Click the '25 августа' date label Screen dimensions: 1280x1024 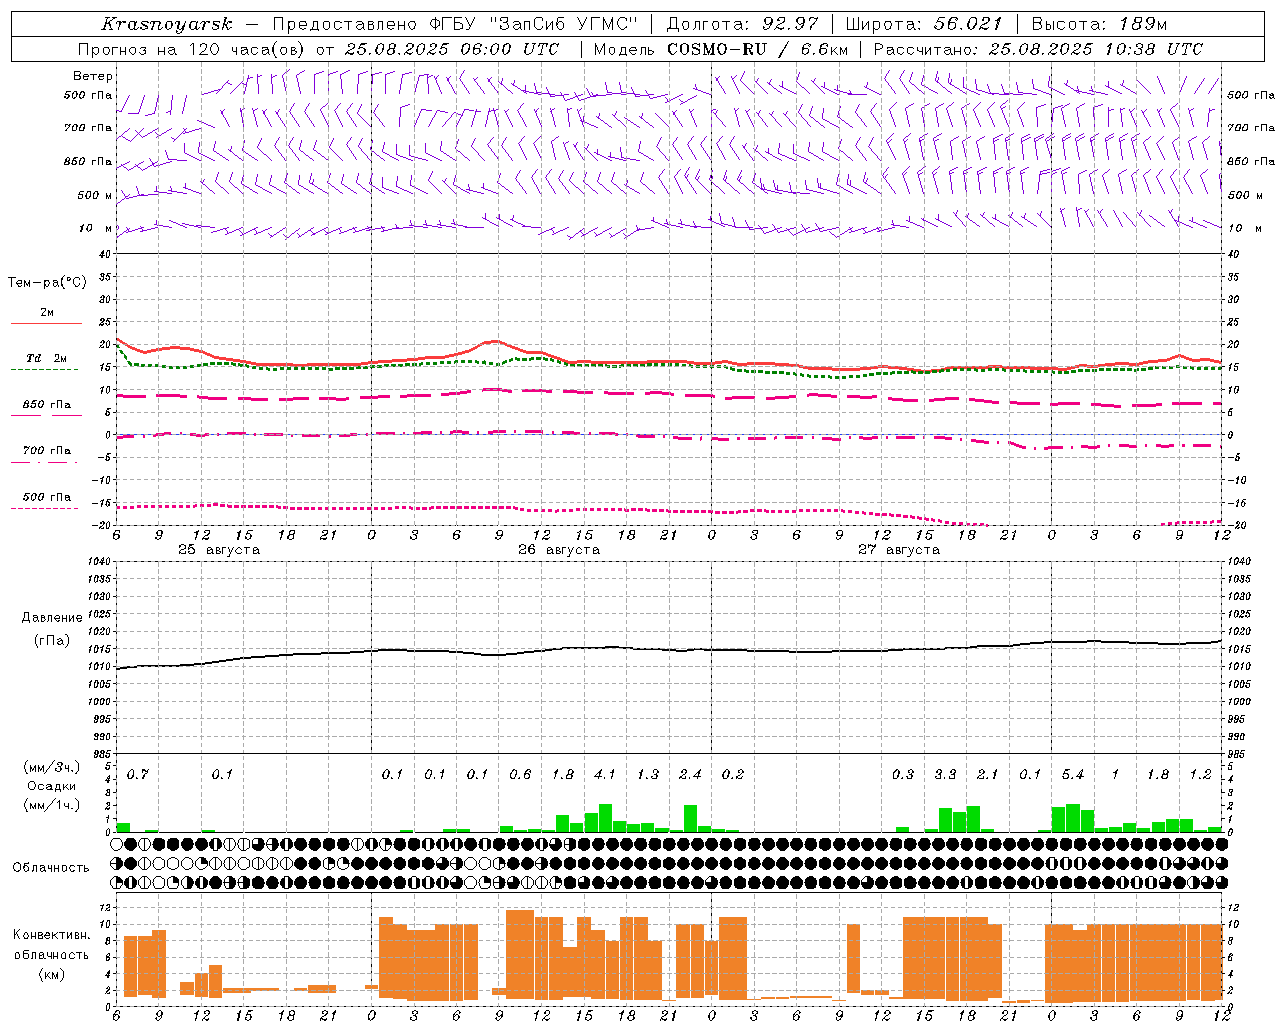[219, 550]
